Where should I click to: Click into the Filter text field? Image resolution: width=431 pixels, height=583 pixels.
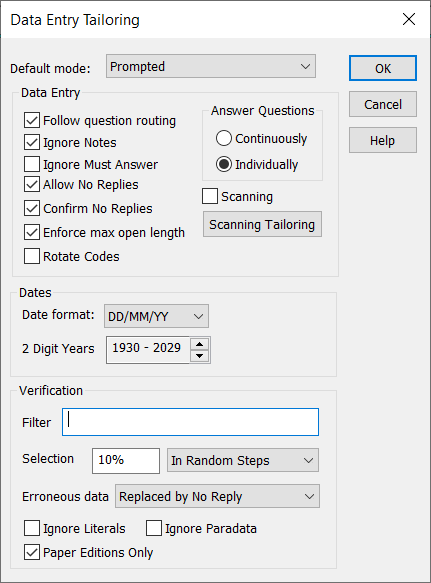190,422
